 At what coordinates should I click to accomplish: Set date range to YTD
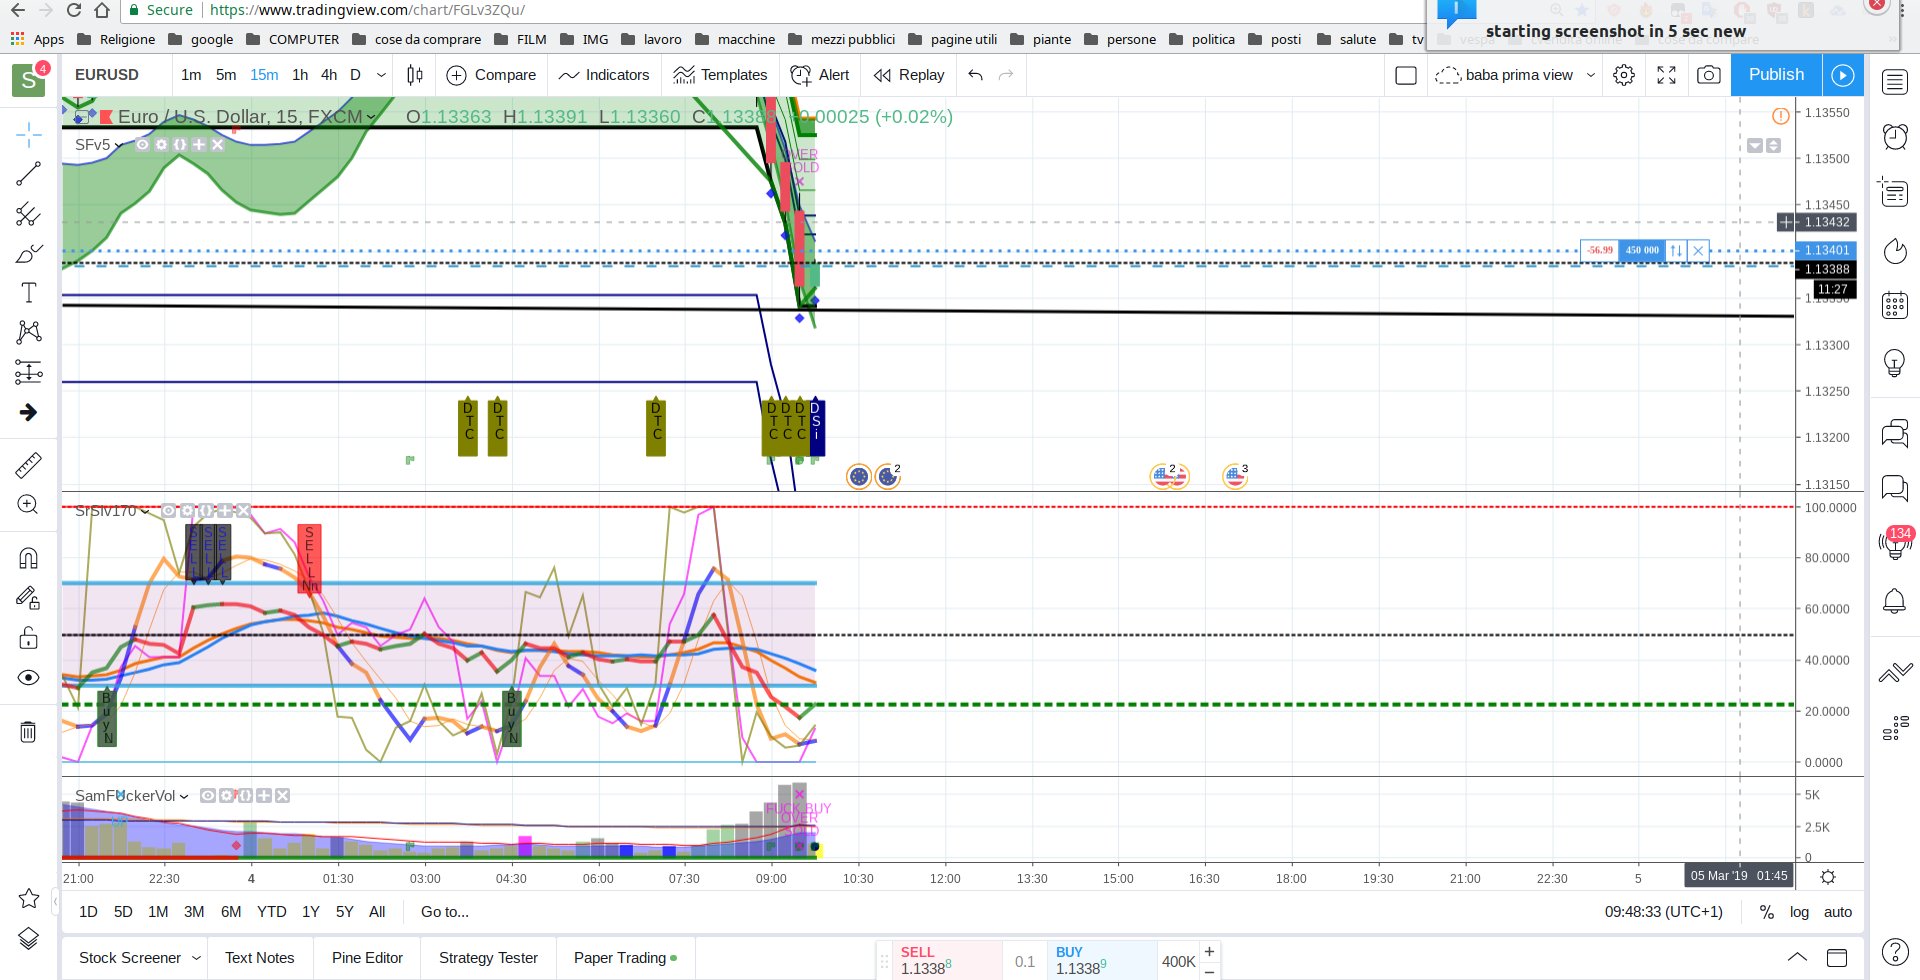(x=271, y=912)
